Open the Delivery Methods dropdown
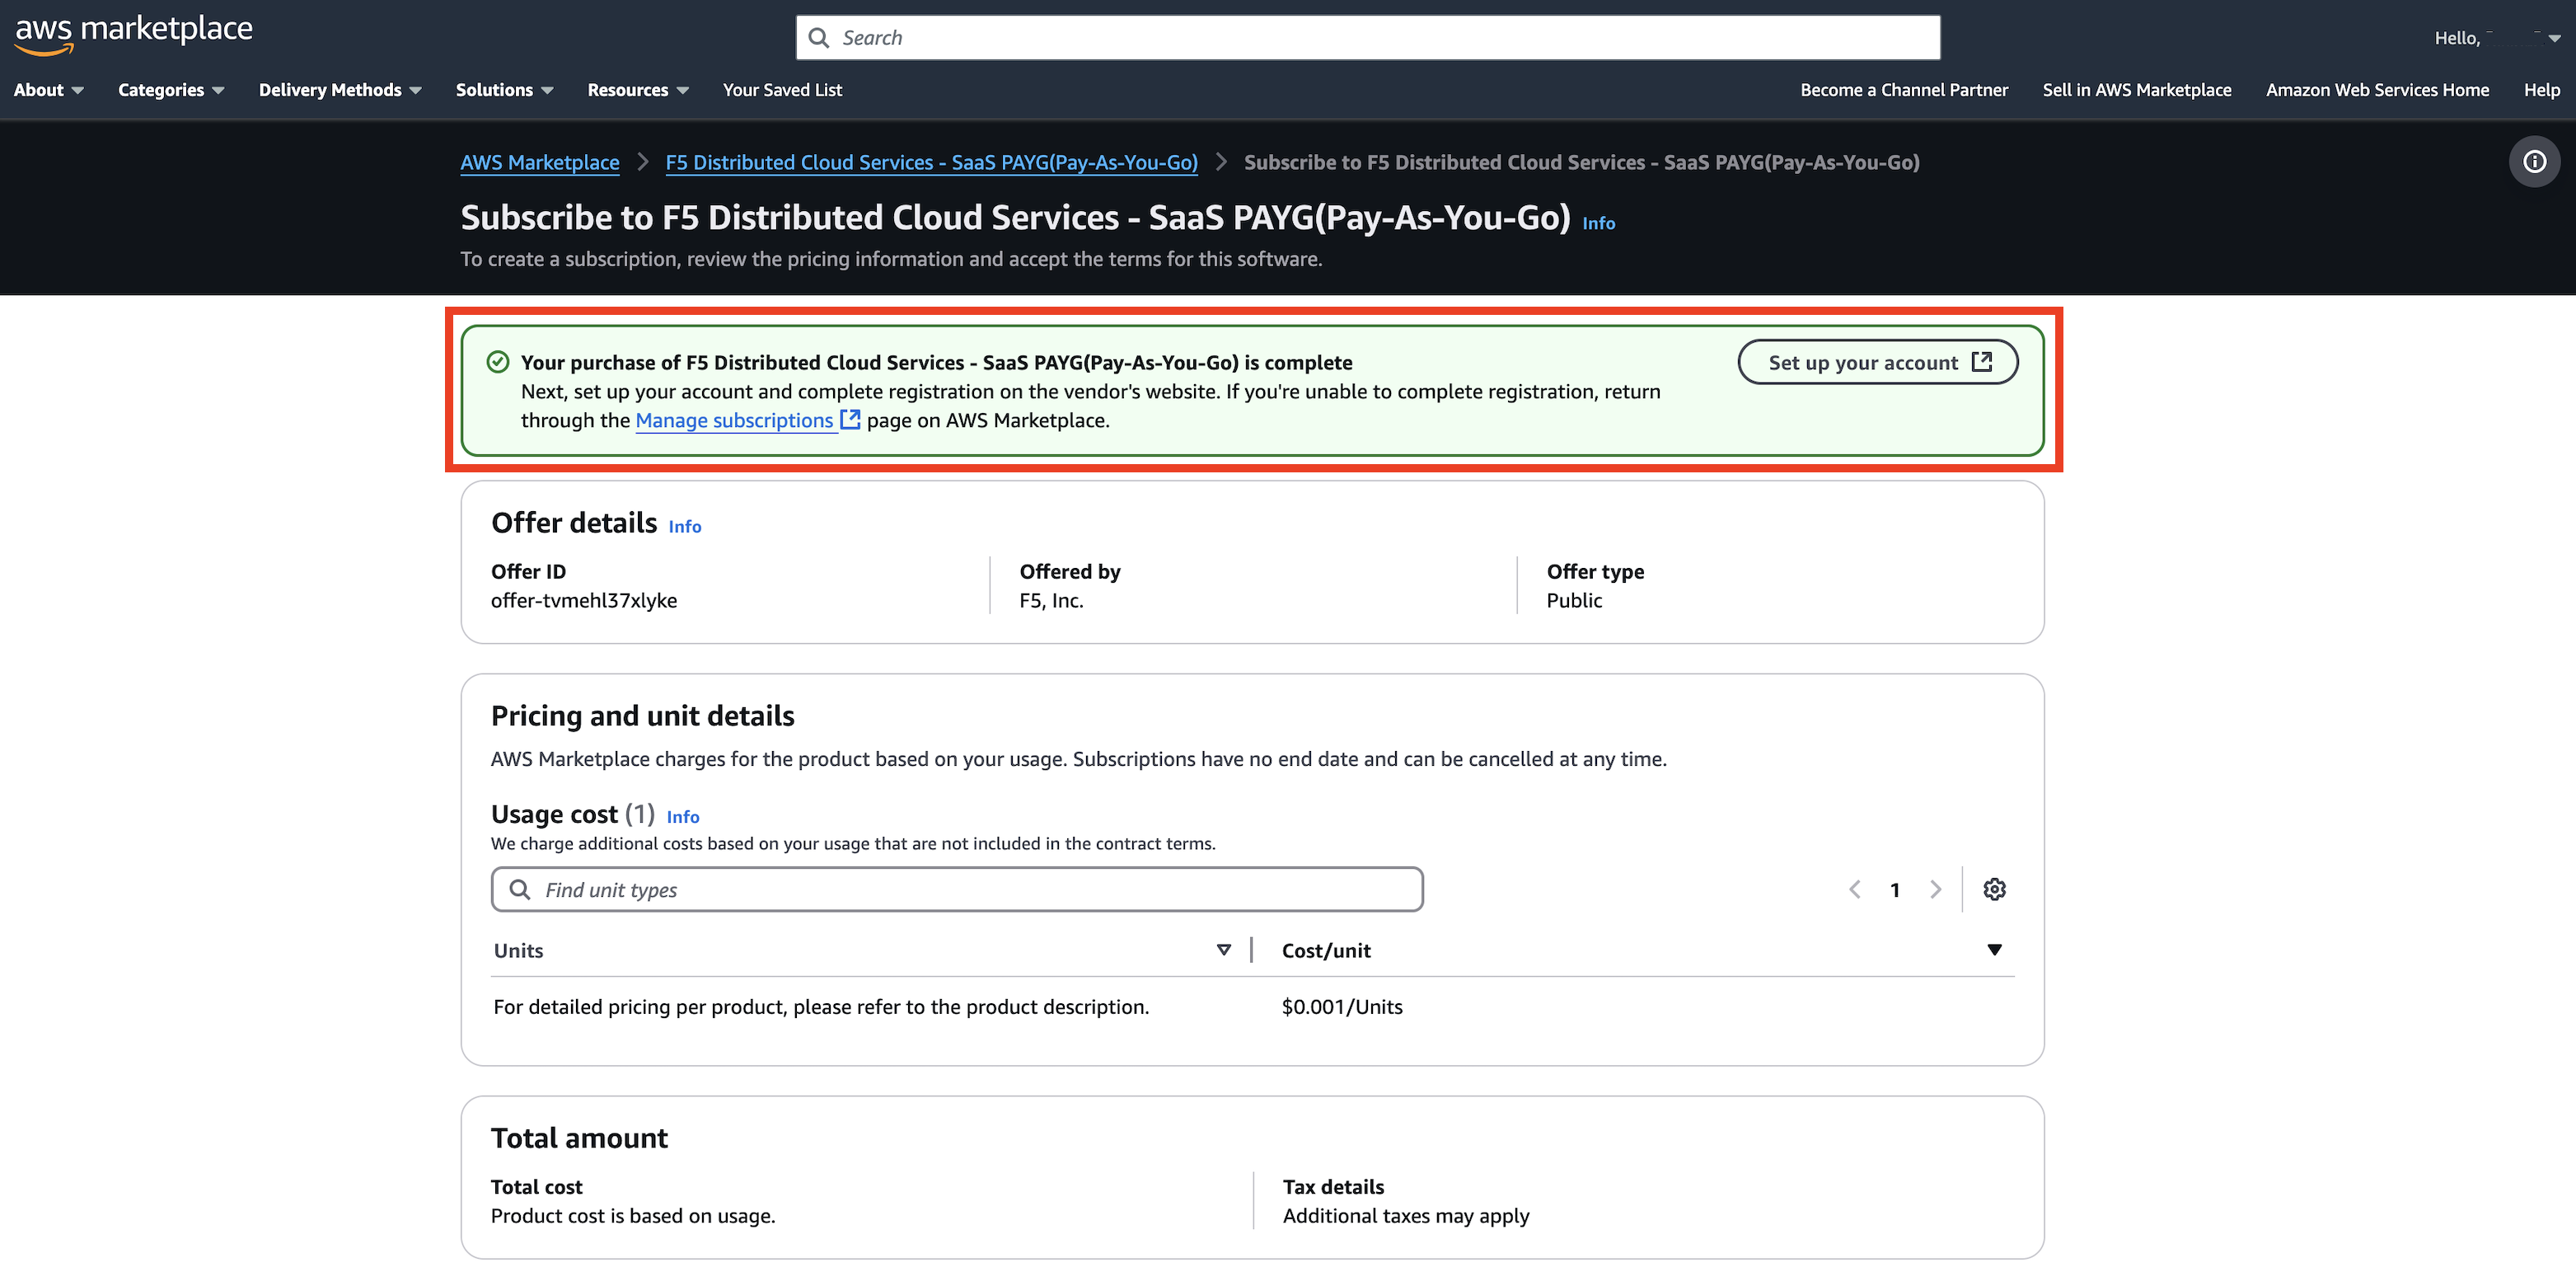Viewport: 2576px width, 1286px height. tap(339, 90)
